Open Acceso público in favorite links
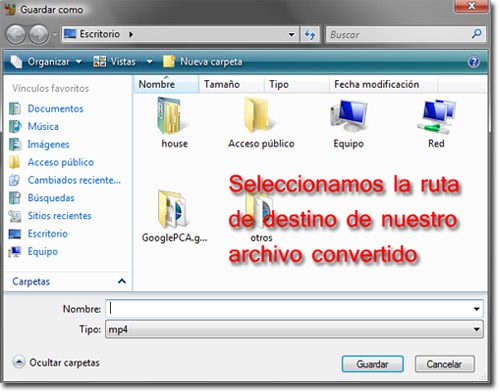The height and width of the screenshot is (392, 500). (x=61, y=162)
